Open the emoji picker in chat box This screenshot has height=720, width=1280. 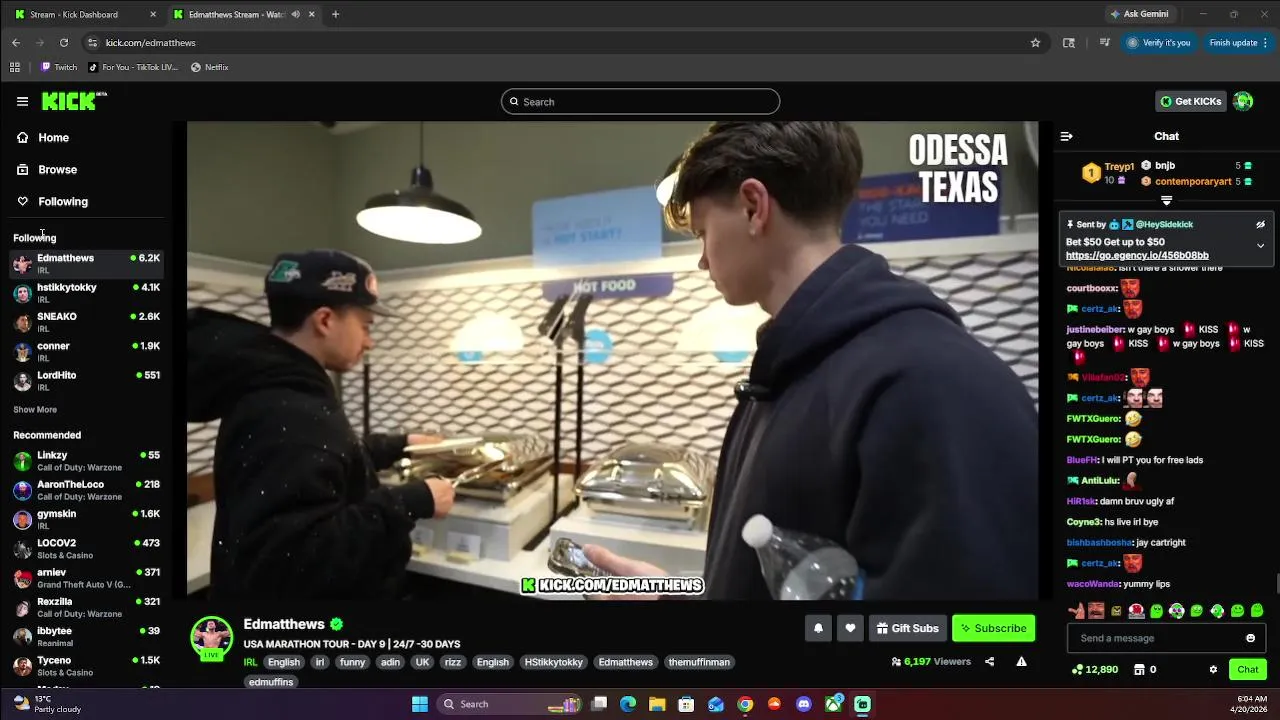click(1250, 638)
